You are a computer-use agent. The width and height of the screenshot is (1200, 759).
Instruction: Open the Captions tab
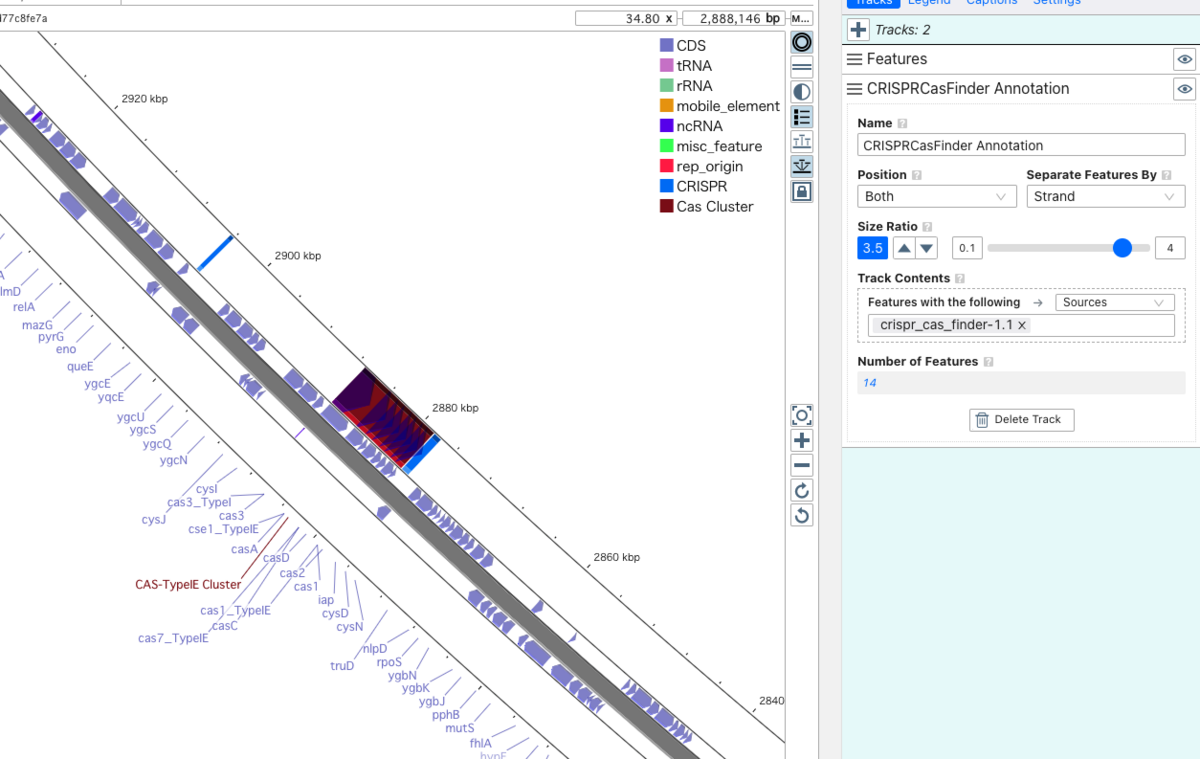(x=992, y=3)
